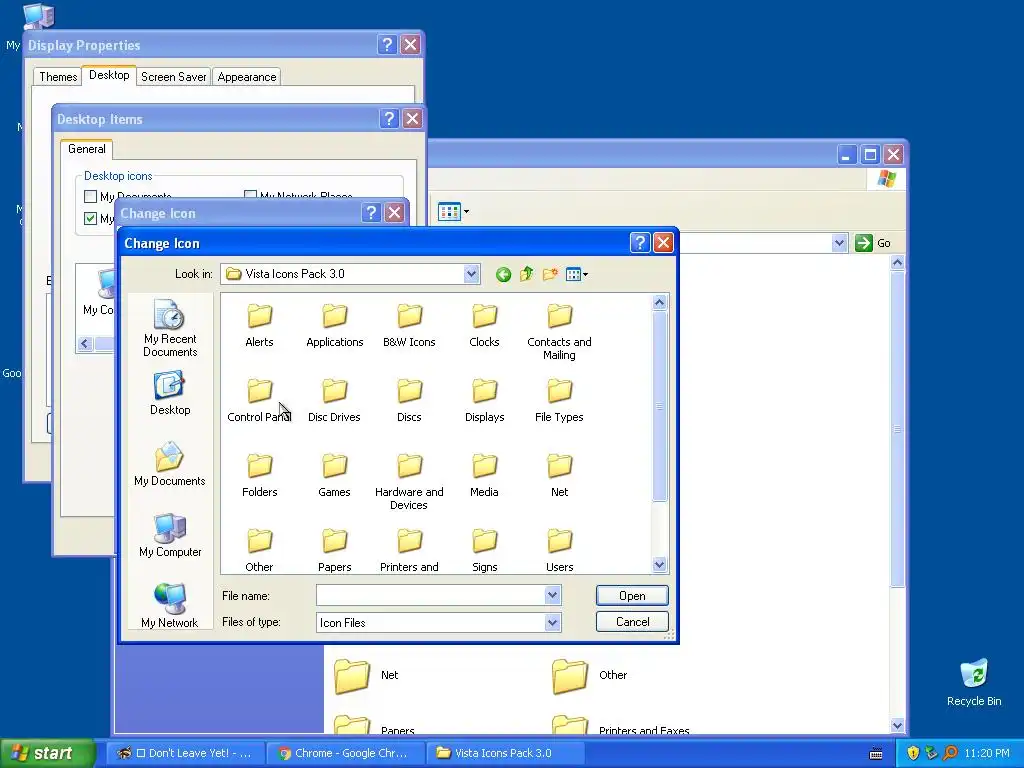The height and width of the screenshot is (768, 1024).
Task: Switch to Chrome taskbar button
Action: [345, 753]
